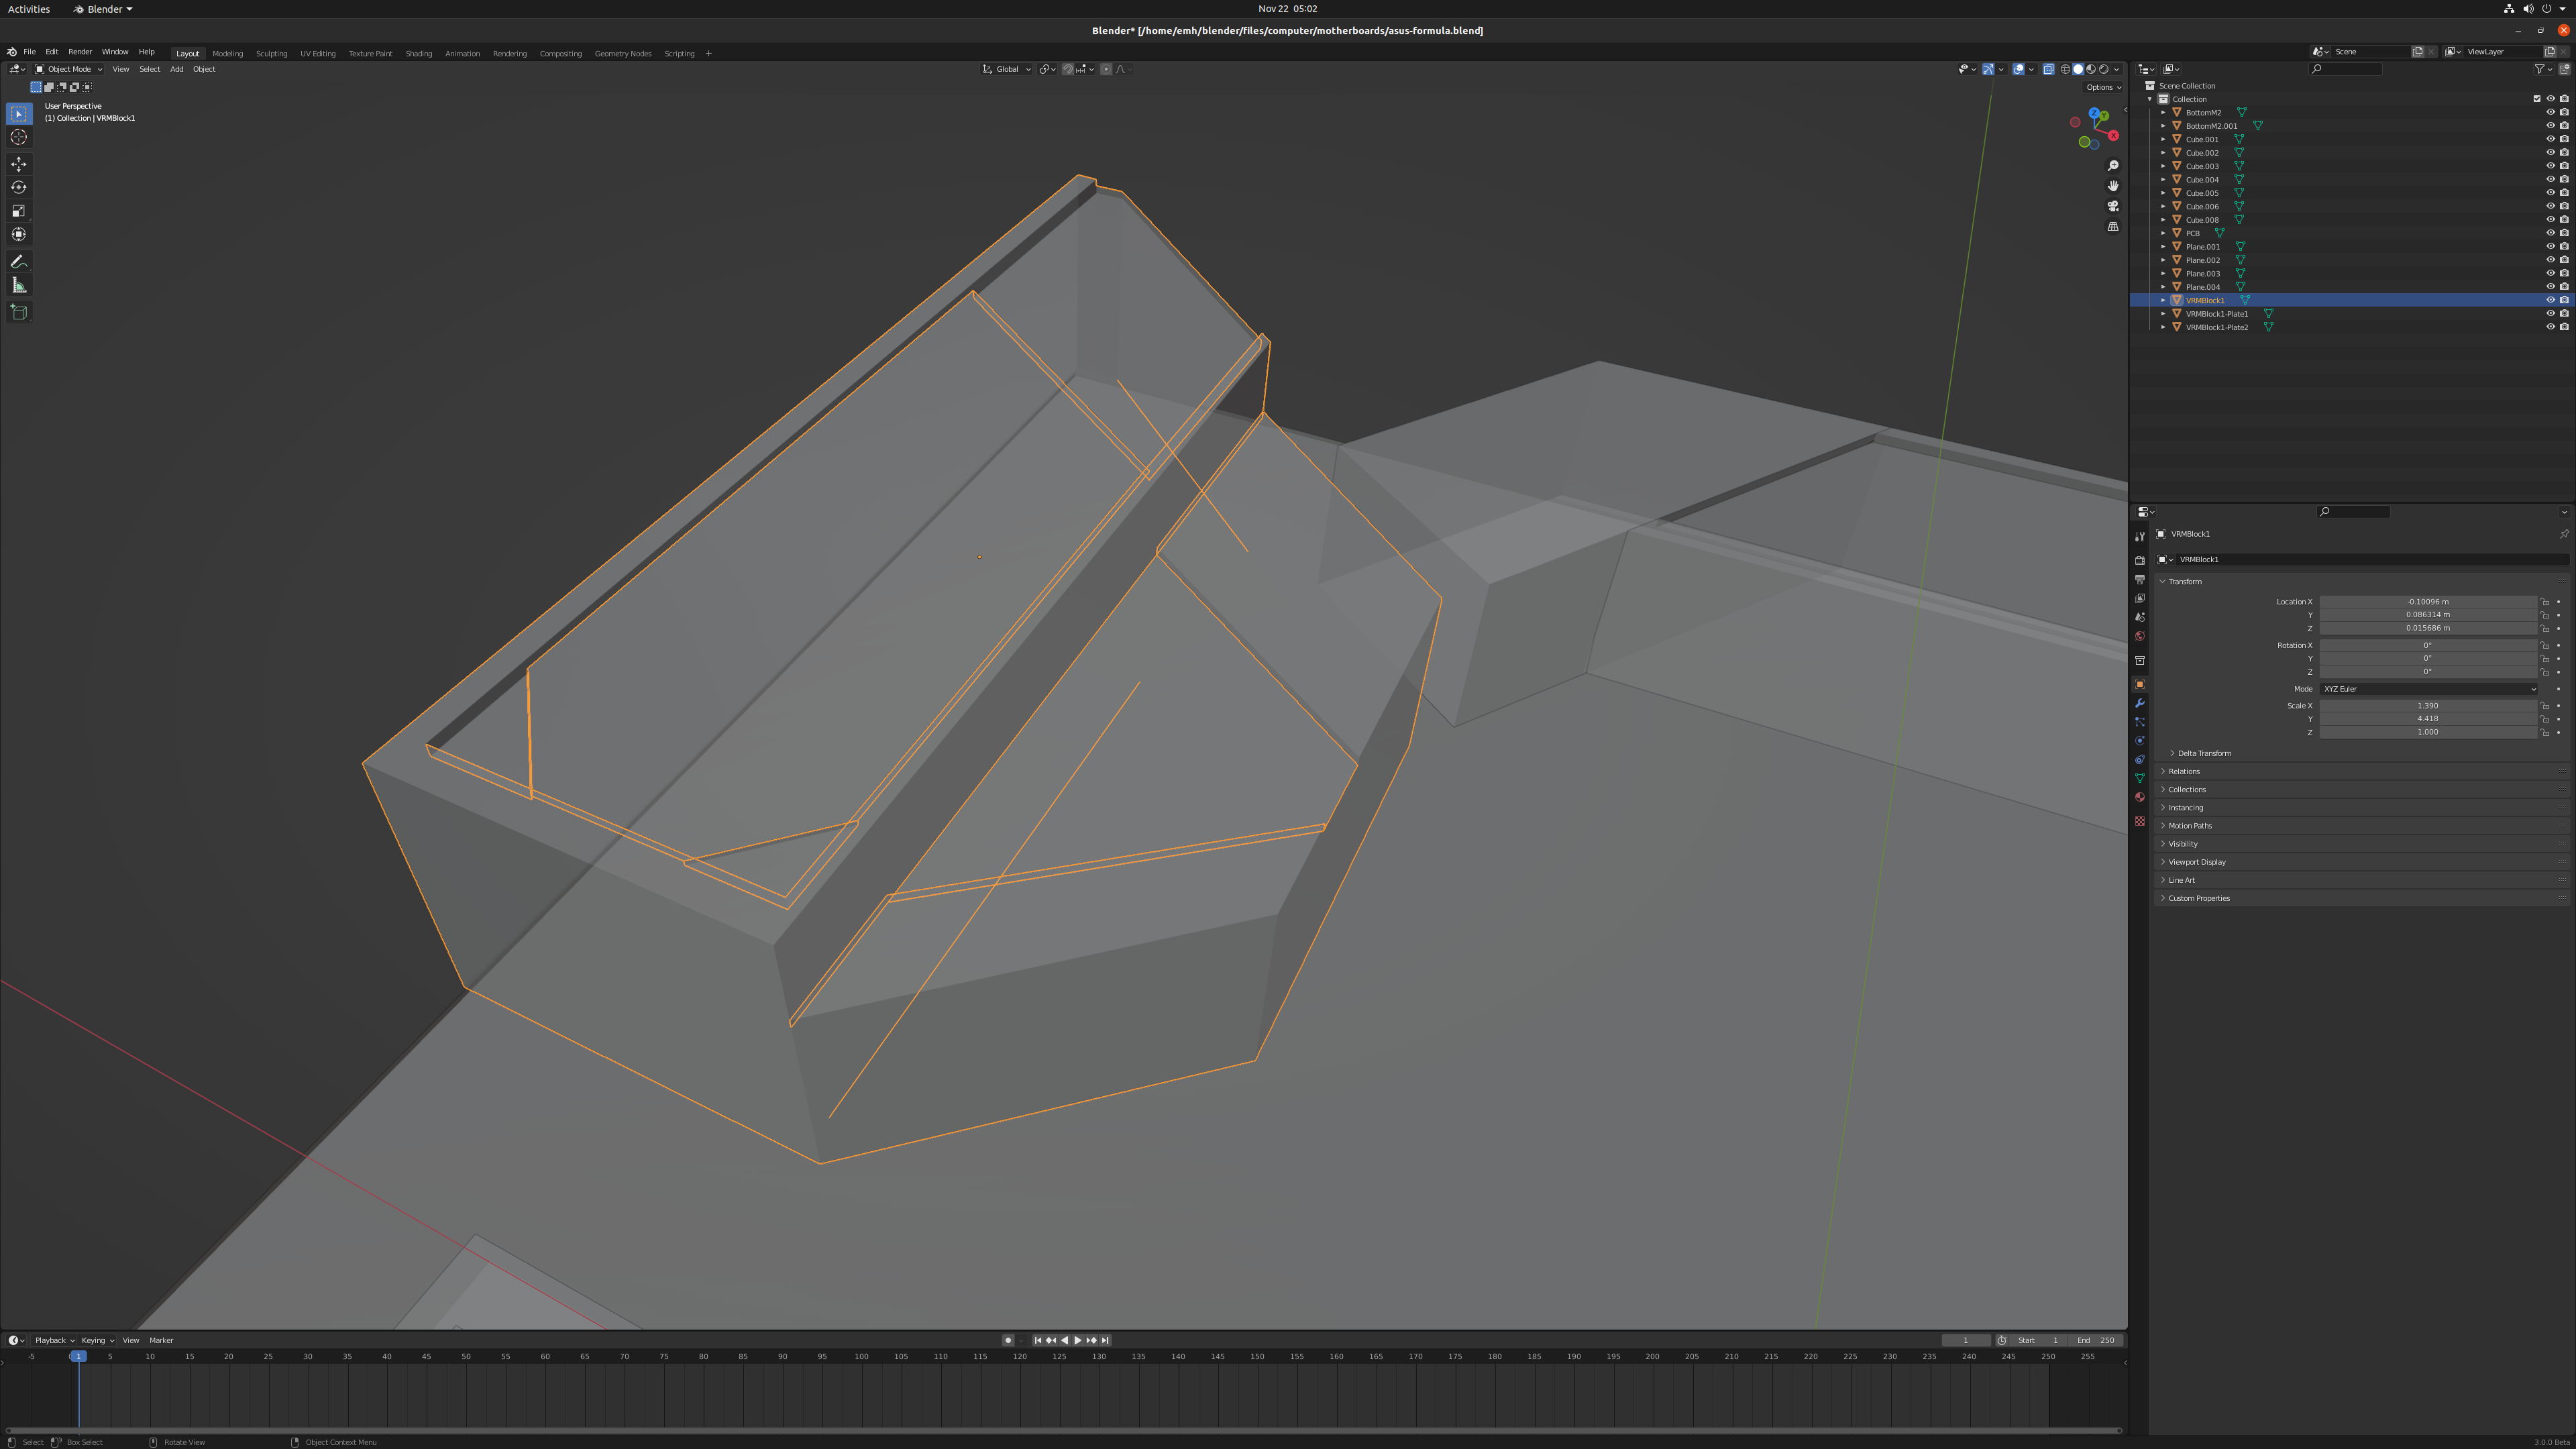Viewport: 2576px width, 1449px height.
Task: Select the Annotate tool
Action: pos(19,262)
